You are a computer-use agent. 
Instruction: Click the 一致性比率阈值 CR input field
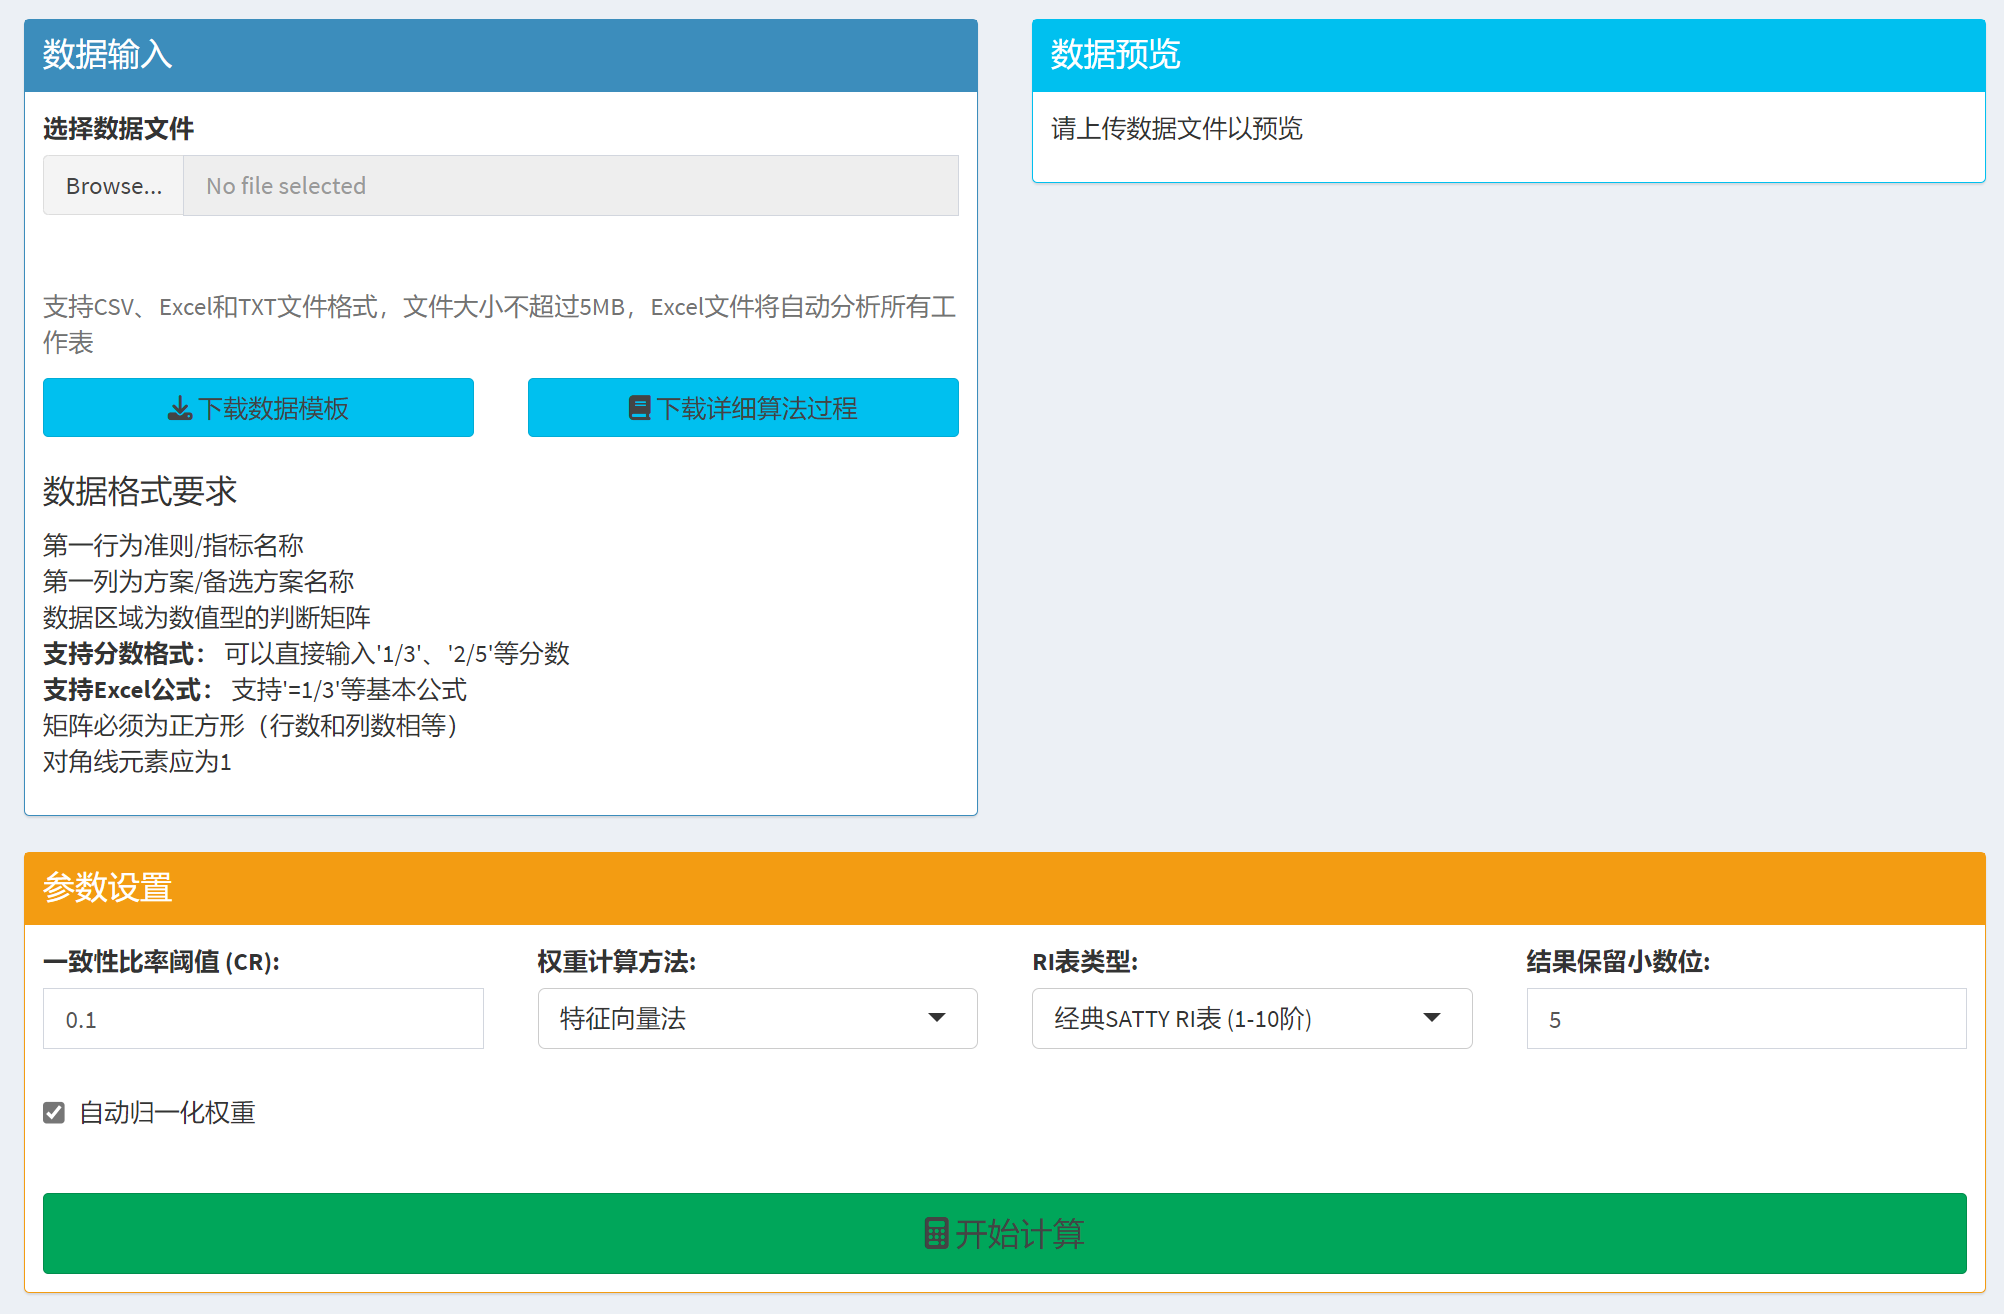262,1019
